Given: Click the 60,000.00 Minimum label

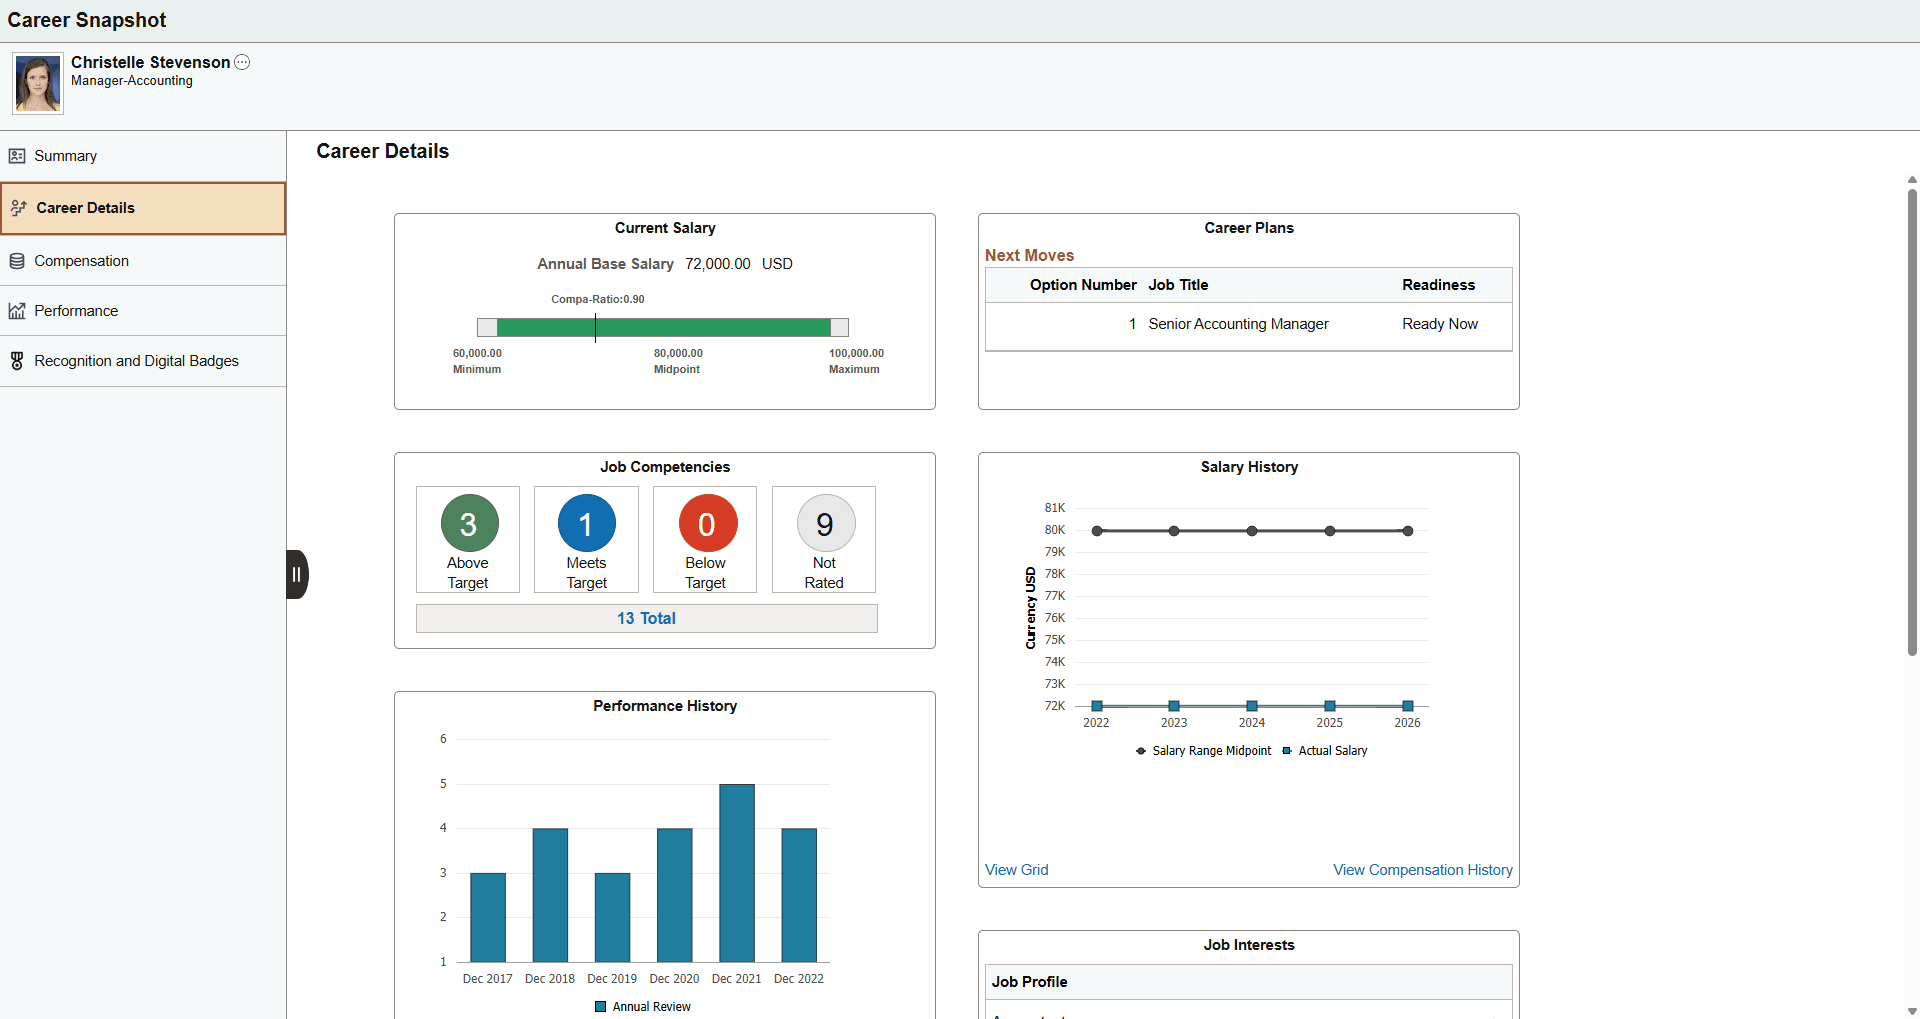Looking at the screenshot, I should (x=477, y=361).
